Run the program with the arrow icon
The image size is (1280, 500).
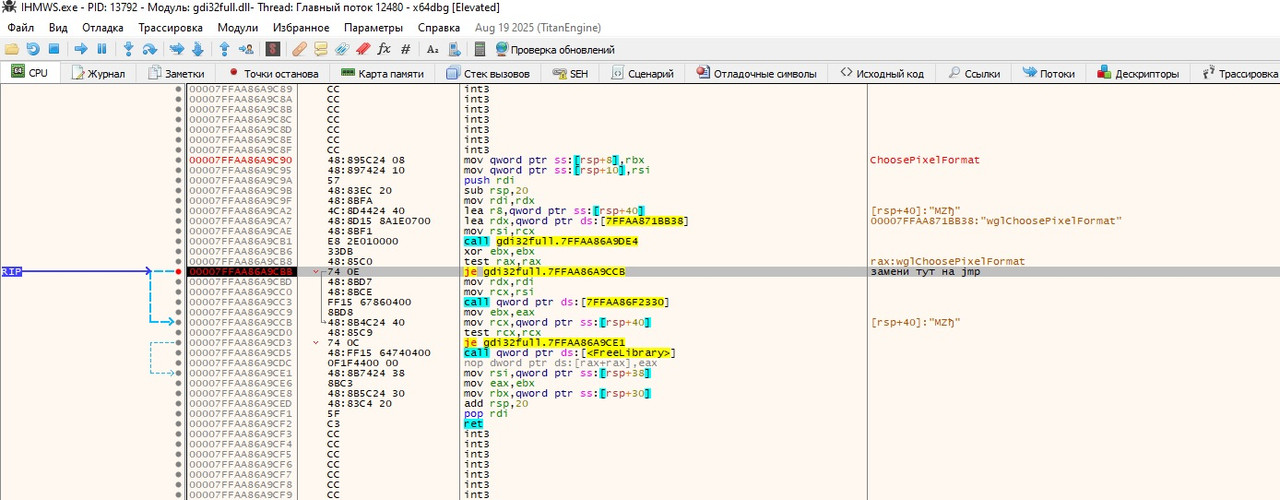point(81,49)
